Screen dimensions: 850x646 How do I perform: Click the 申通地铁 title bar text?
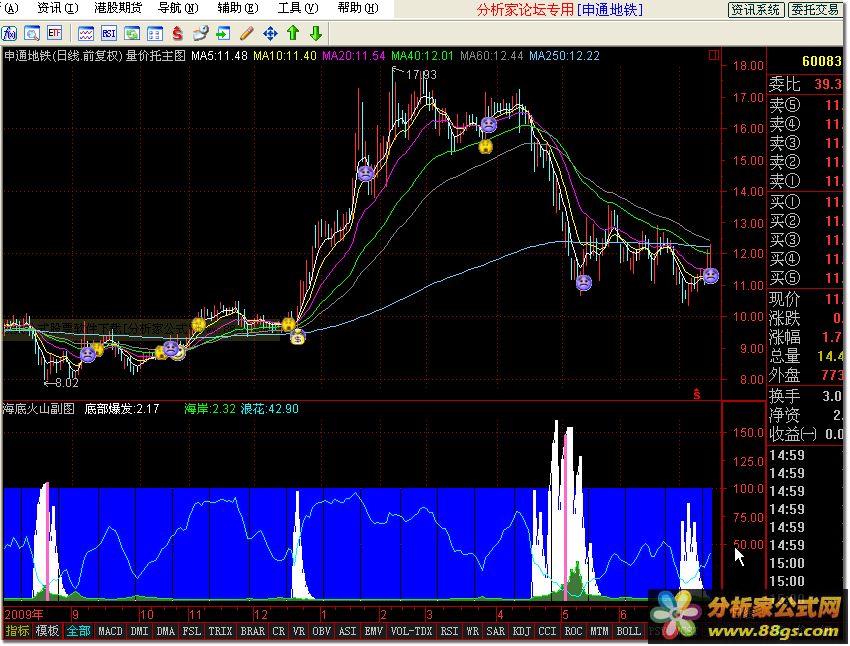(610, 9)
